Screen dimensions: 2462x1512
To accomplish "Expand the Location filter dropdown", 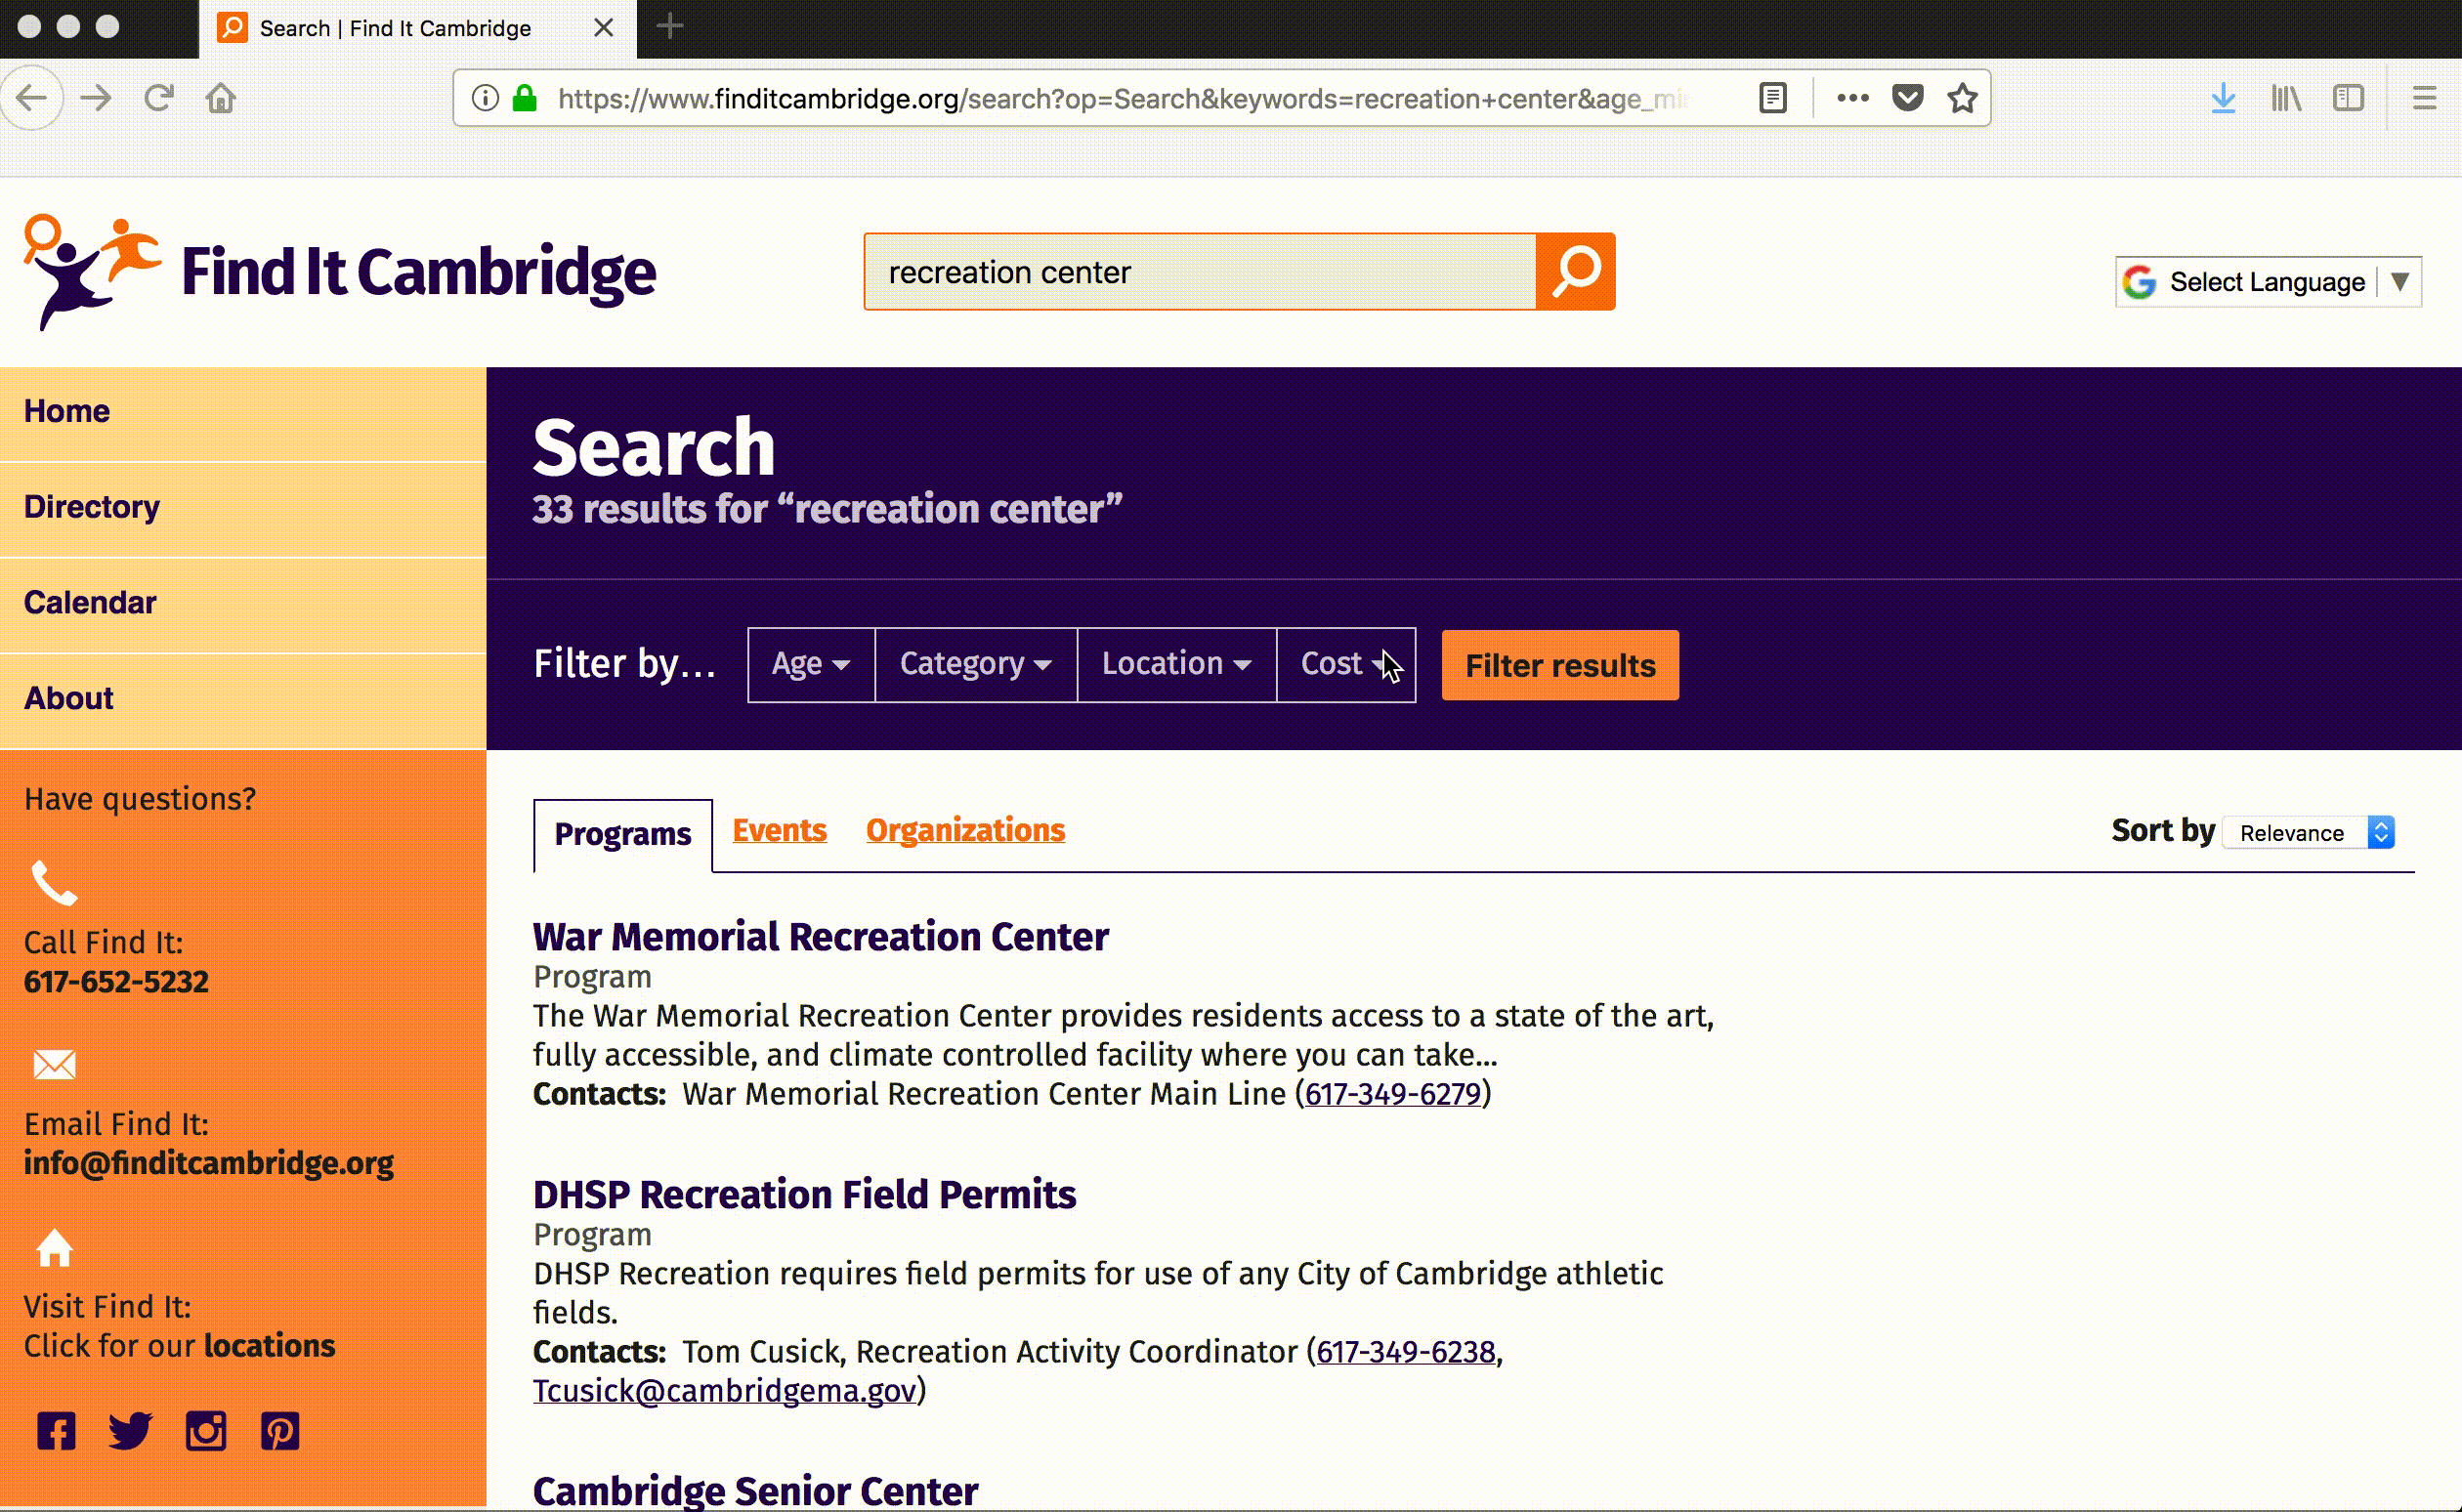I will click(1177, 665).
